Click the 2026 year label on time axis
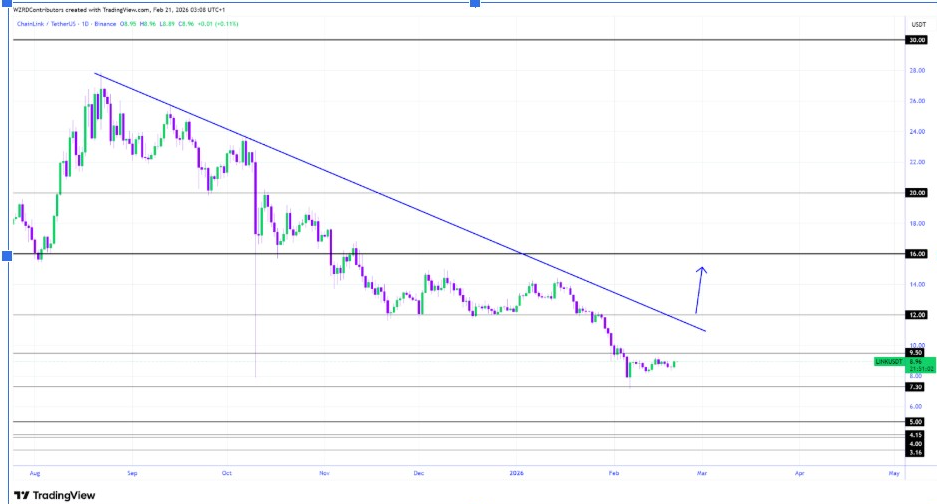Viewport: 937px width, 504px height. pyautogui.click(x=516, y=473)
